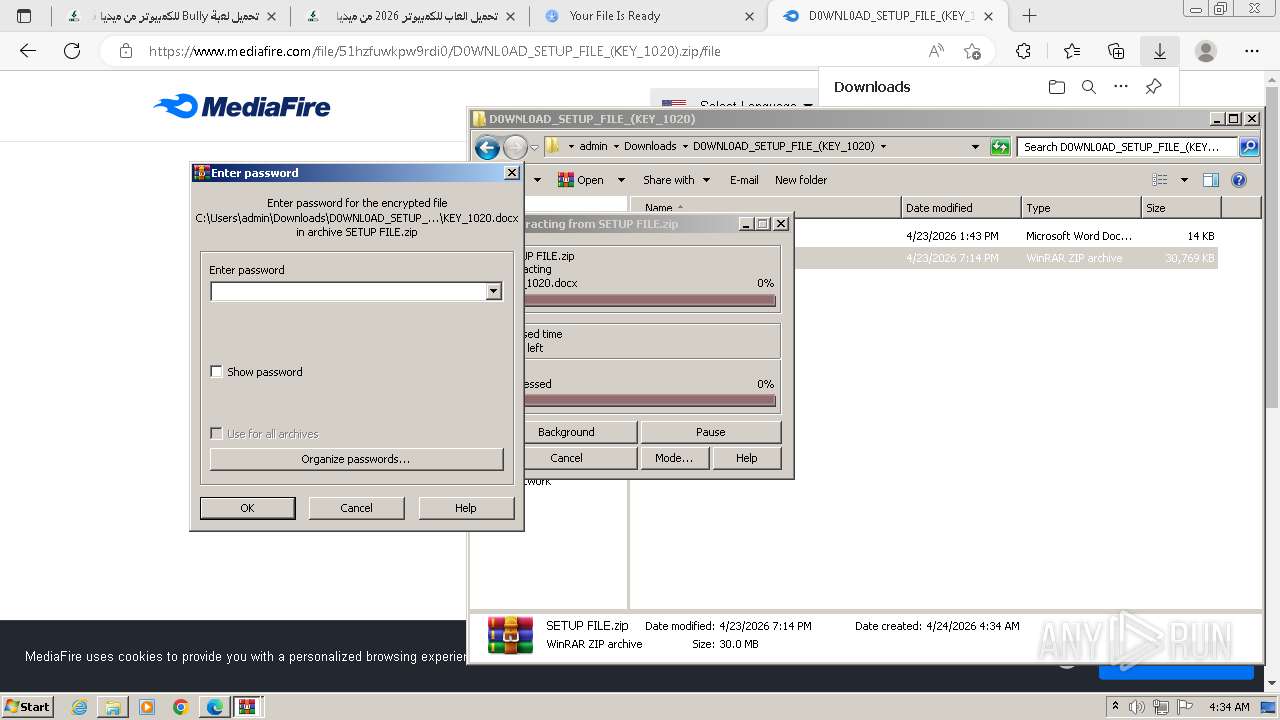Image resolution: width=1280 pixels, height=720 pixels.
Task: Open Google Chrome from the taskbar
Action: coord(181,707)
